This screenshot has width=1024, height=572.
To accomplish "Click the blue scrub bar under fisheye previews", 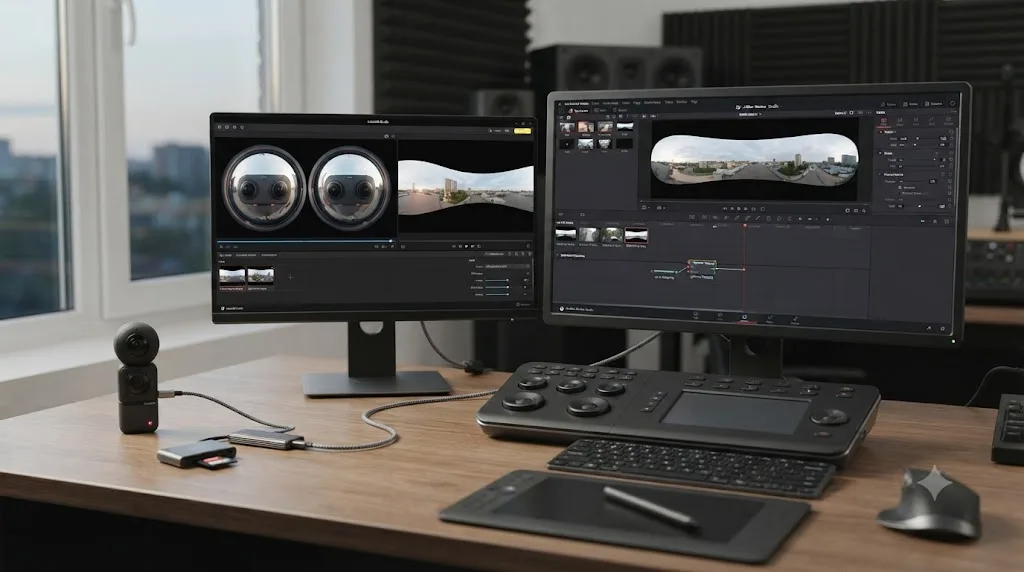I will (x=306, y=241).
